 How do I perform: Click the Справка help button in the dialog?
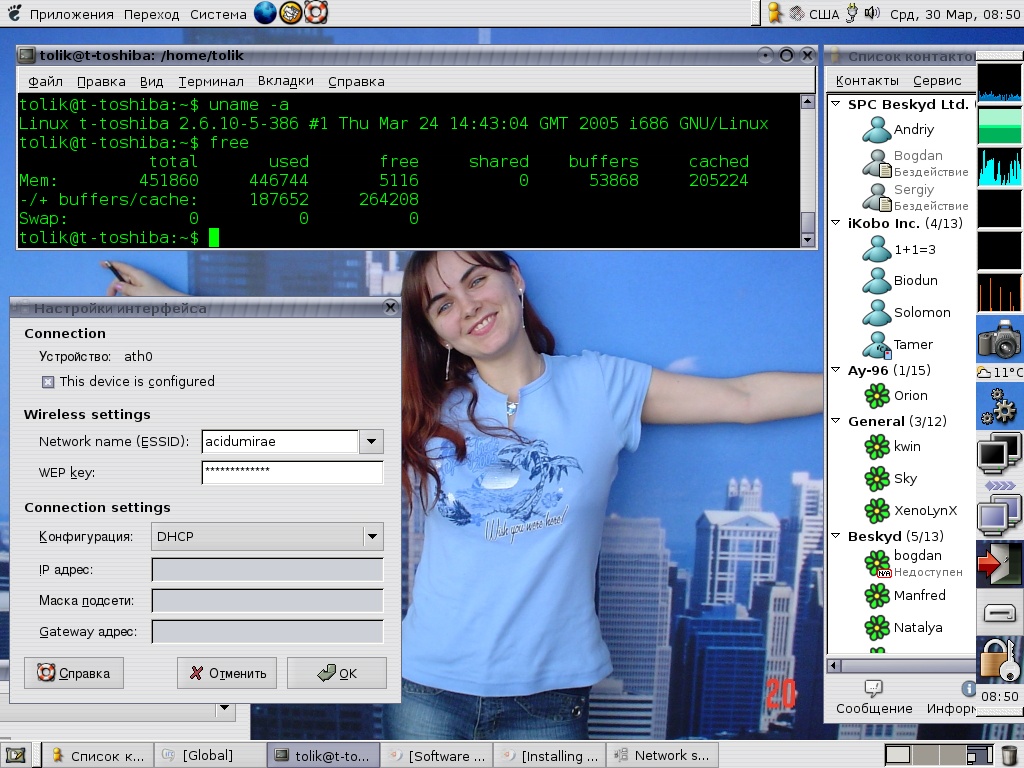(x=74, y=673)
